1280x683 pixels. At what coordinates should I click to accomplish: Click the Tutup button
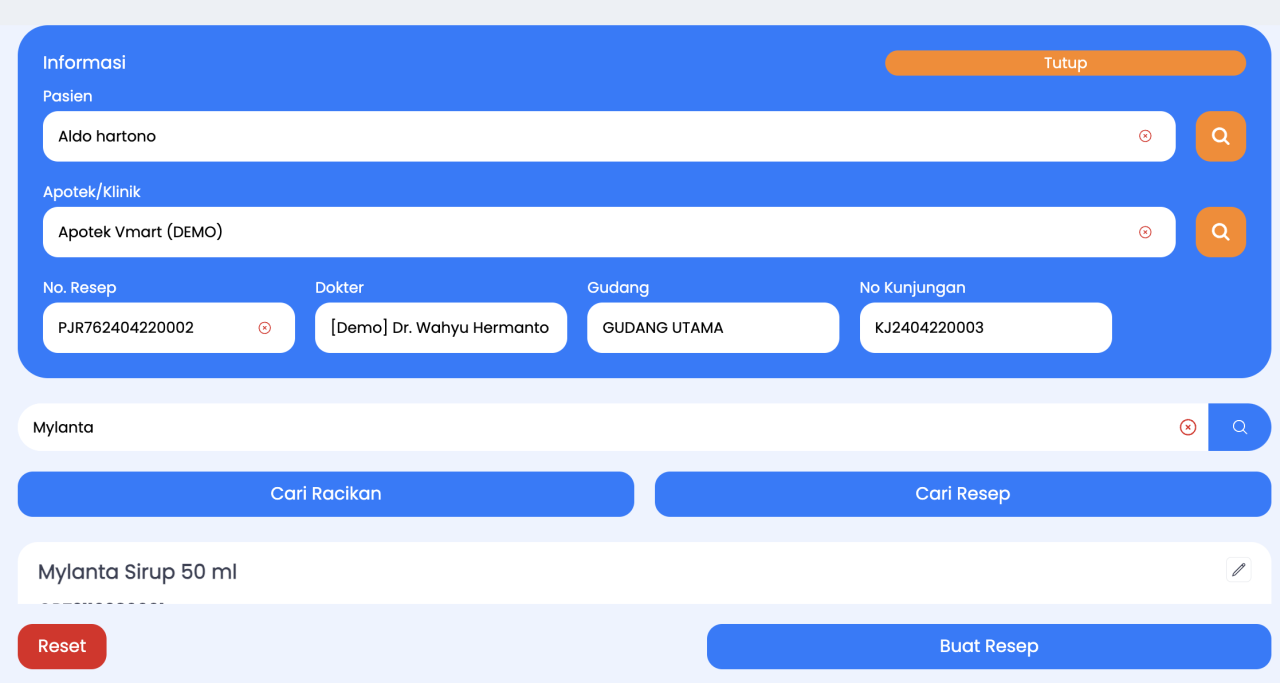click(x=1065, y=63)
